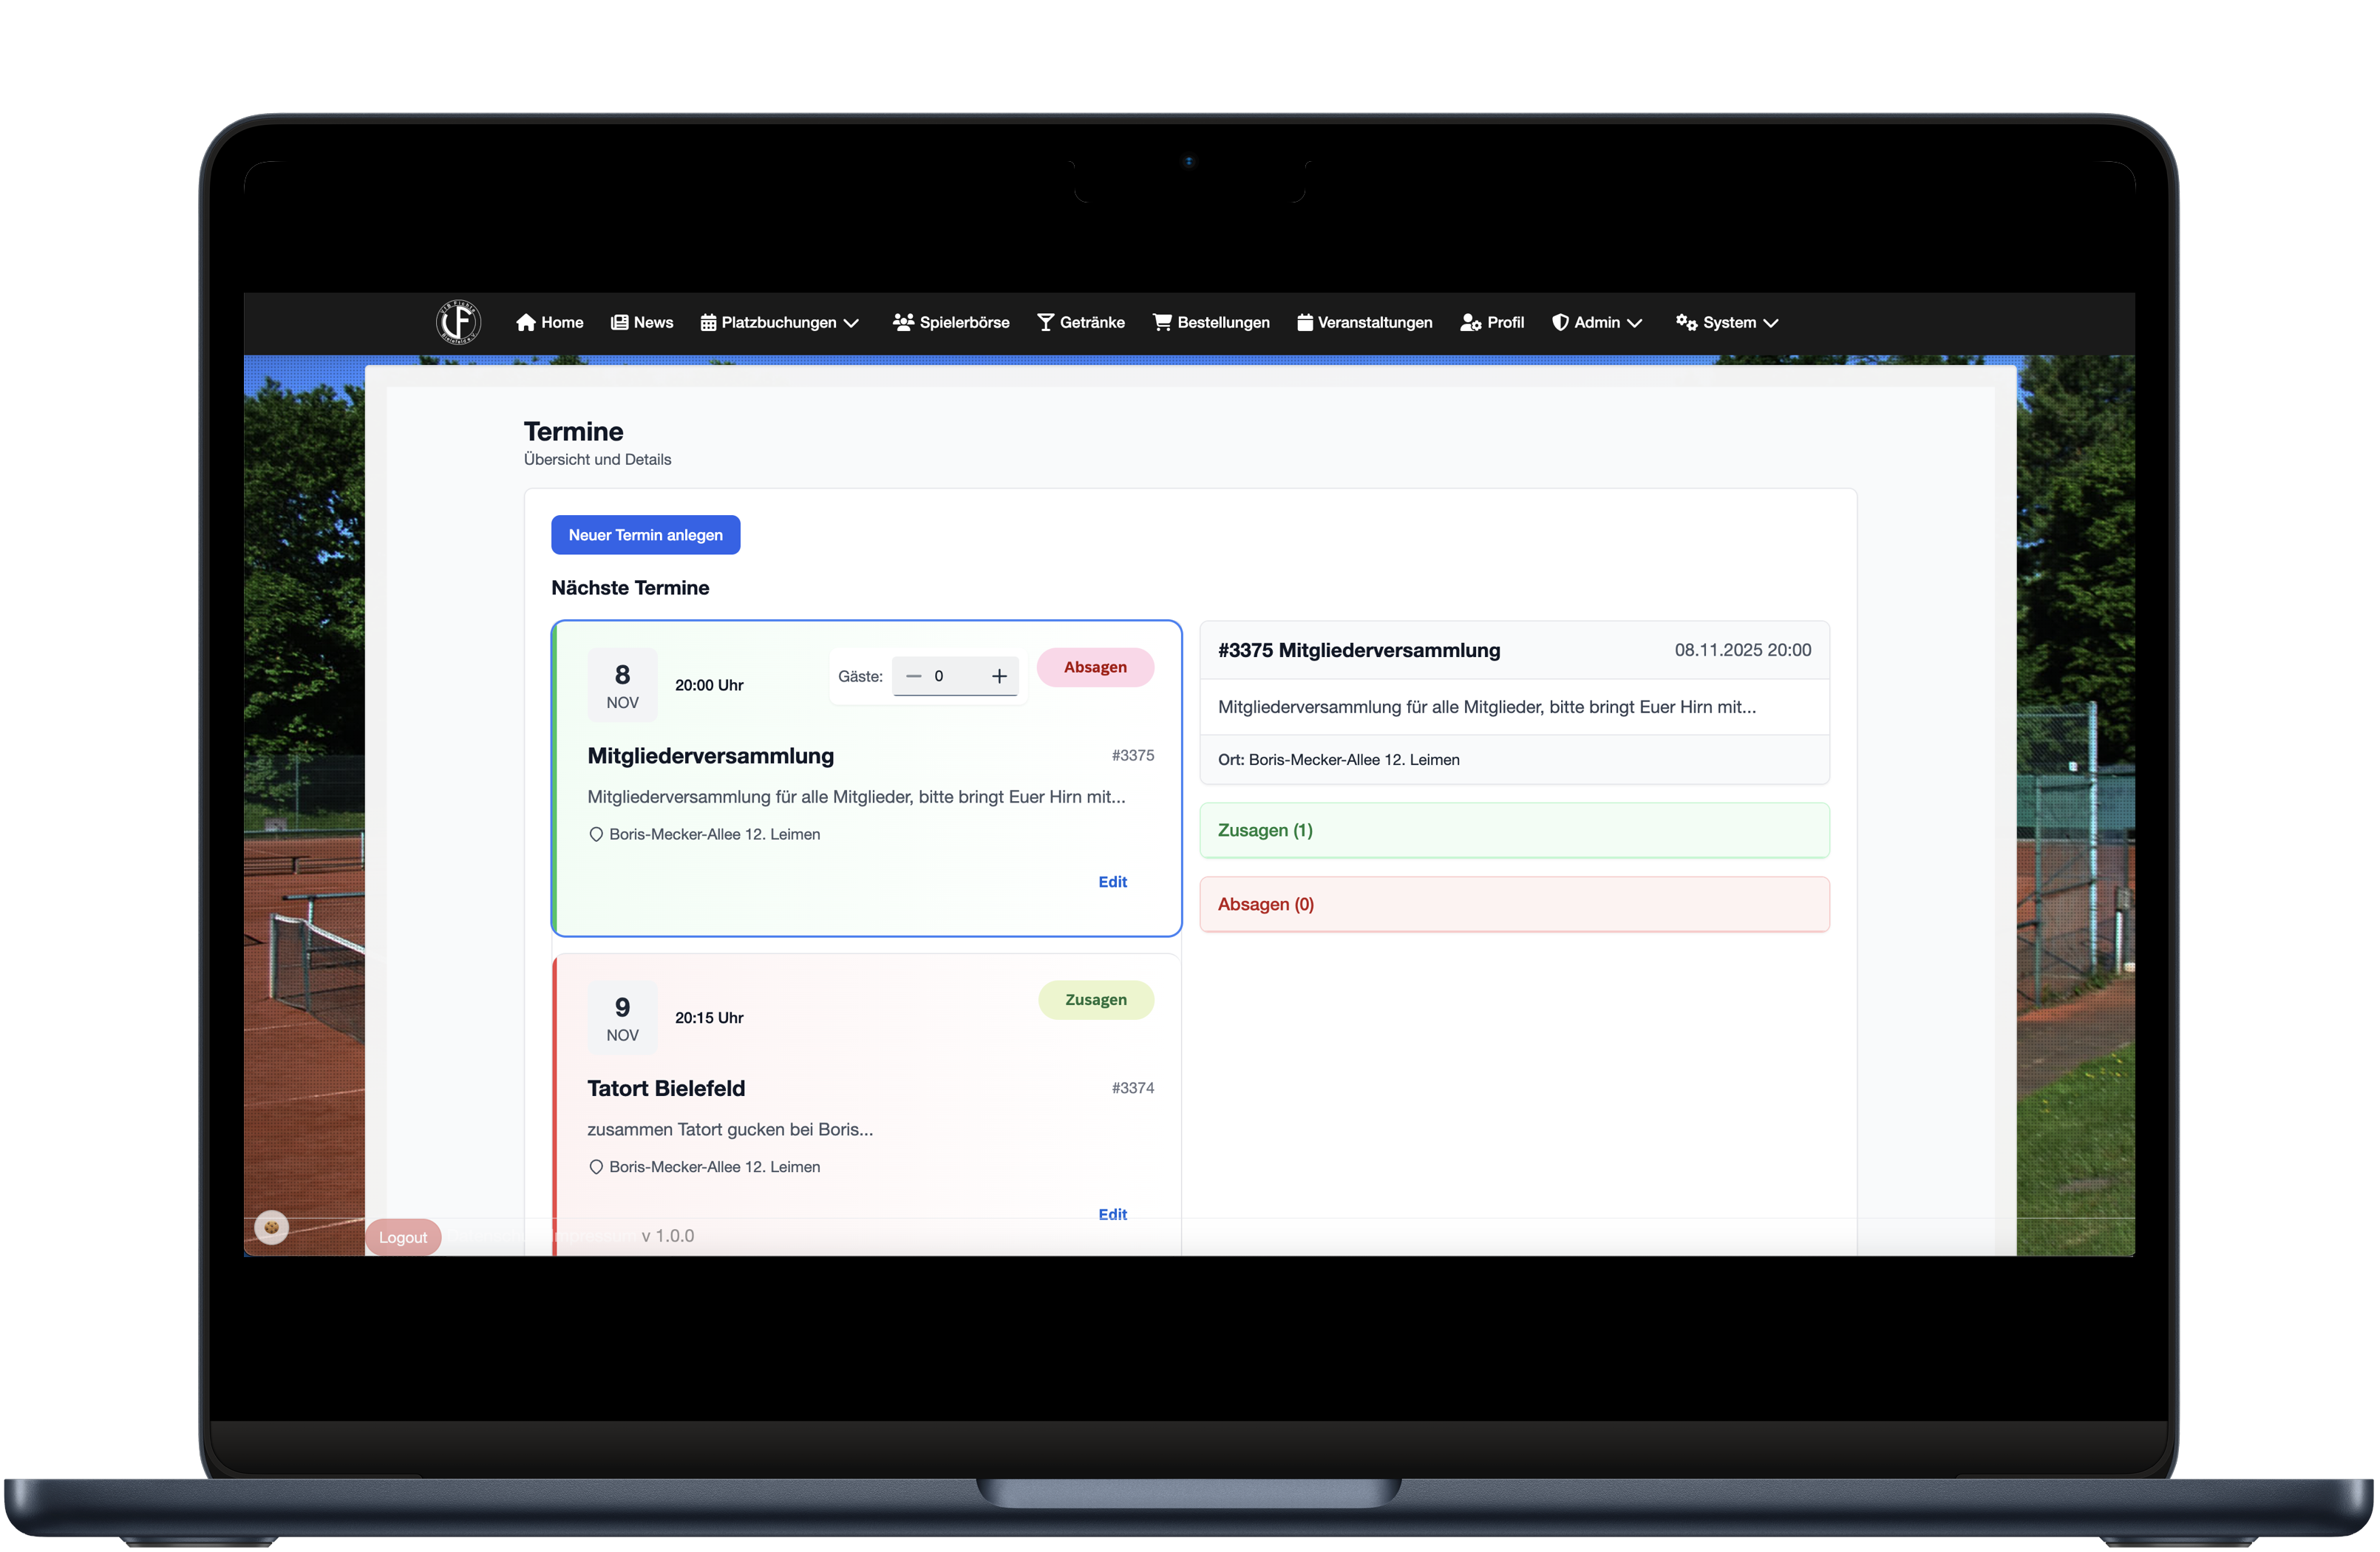Toggle Absagen for the Mitgliederversammlung event

pyautogui.click(x=1095, y=667)
